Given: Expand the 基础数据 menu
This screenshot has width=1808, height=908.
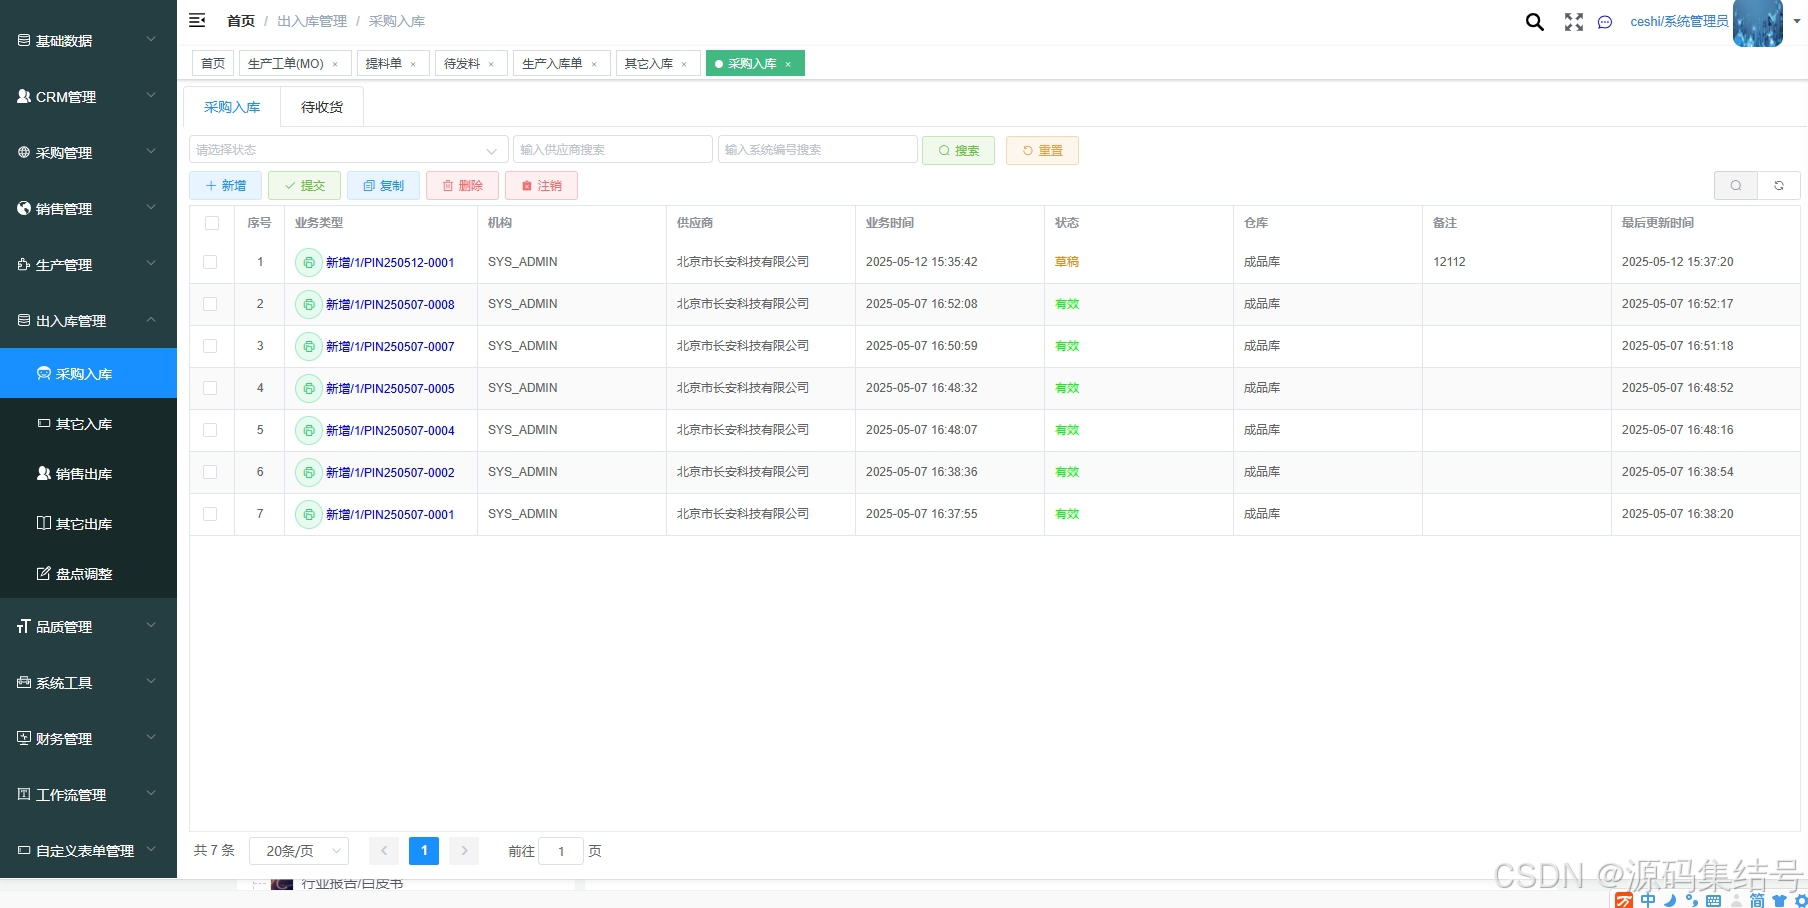Looking at the screenshot, I should pos(88,40).
